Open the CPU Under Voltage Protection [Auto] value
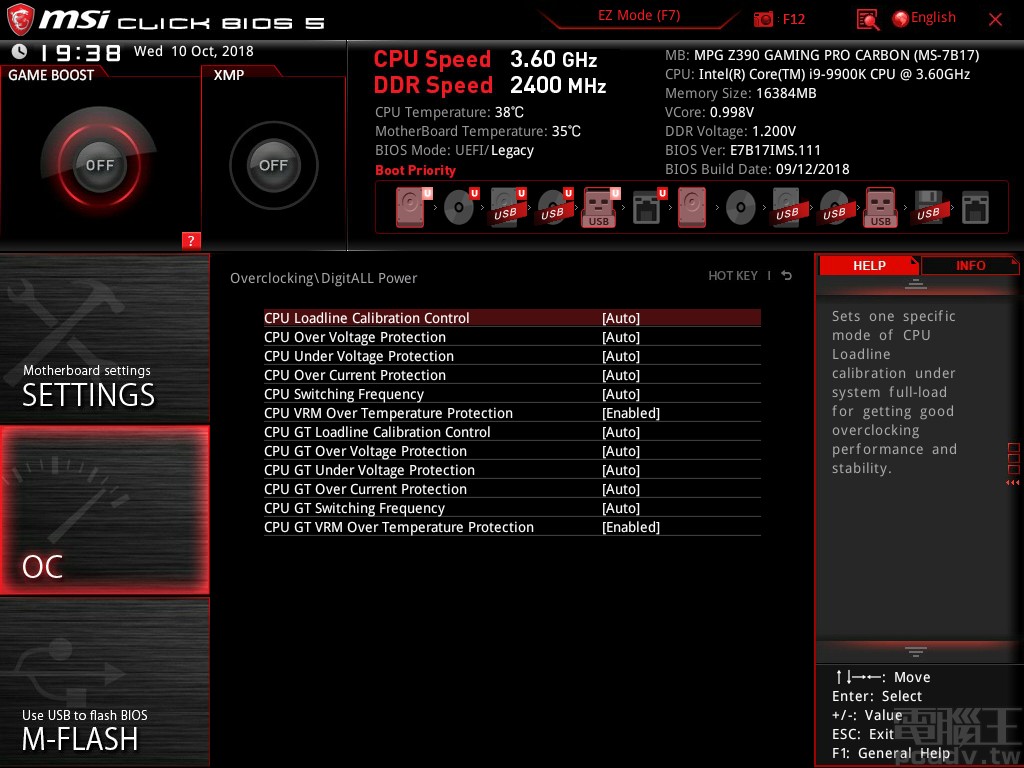Viewport: 1024px width, 768px height. 620,356
